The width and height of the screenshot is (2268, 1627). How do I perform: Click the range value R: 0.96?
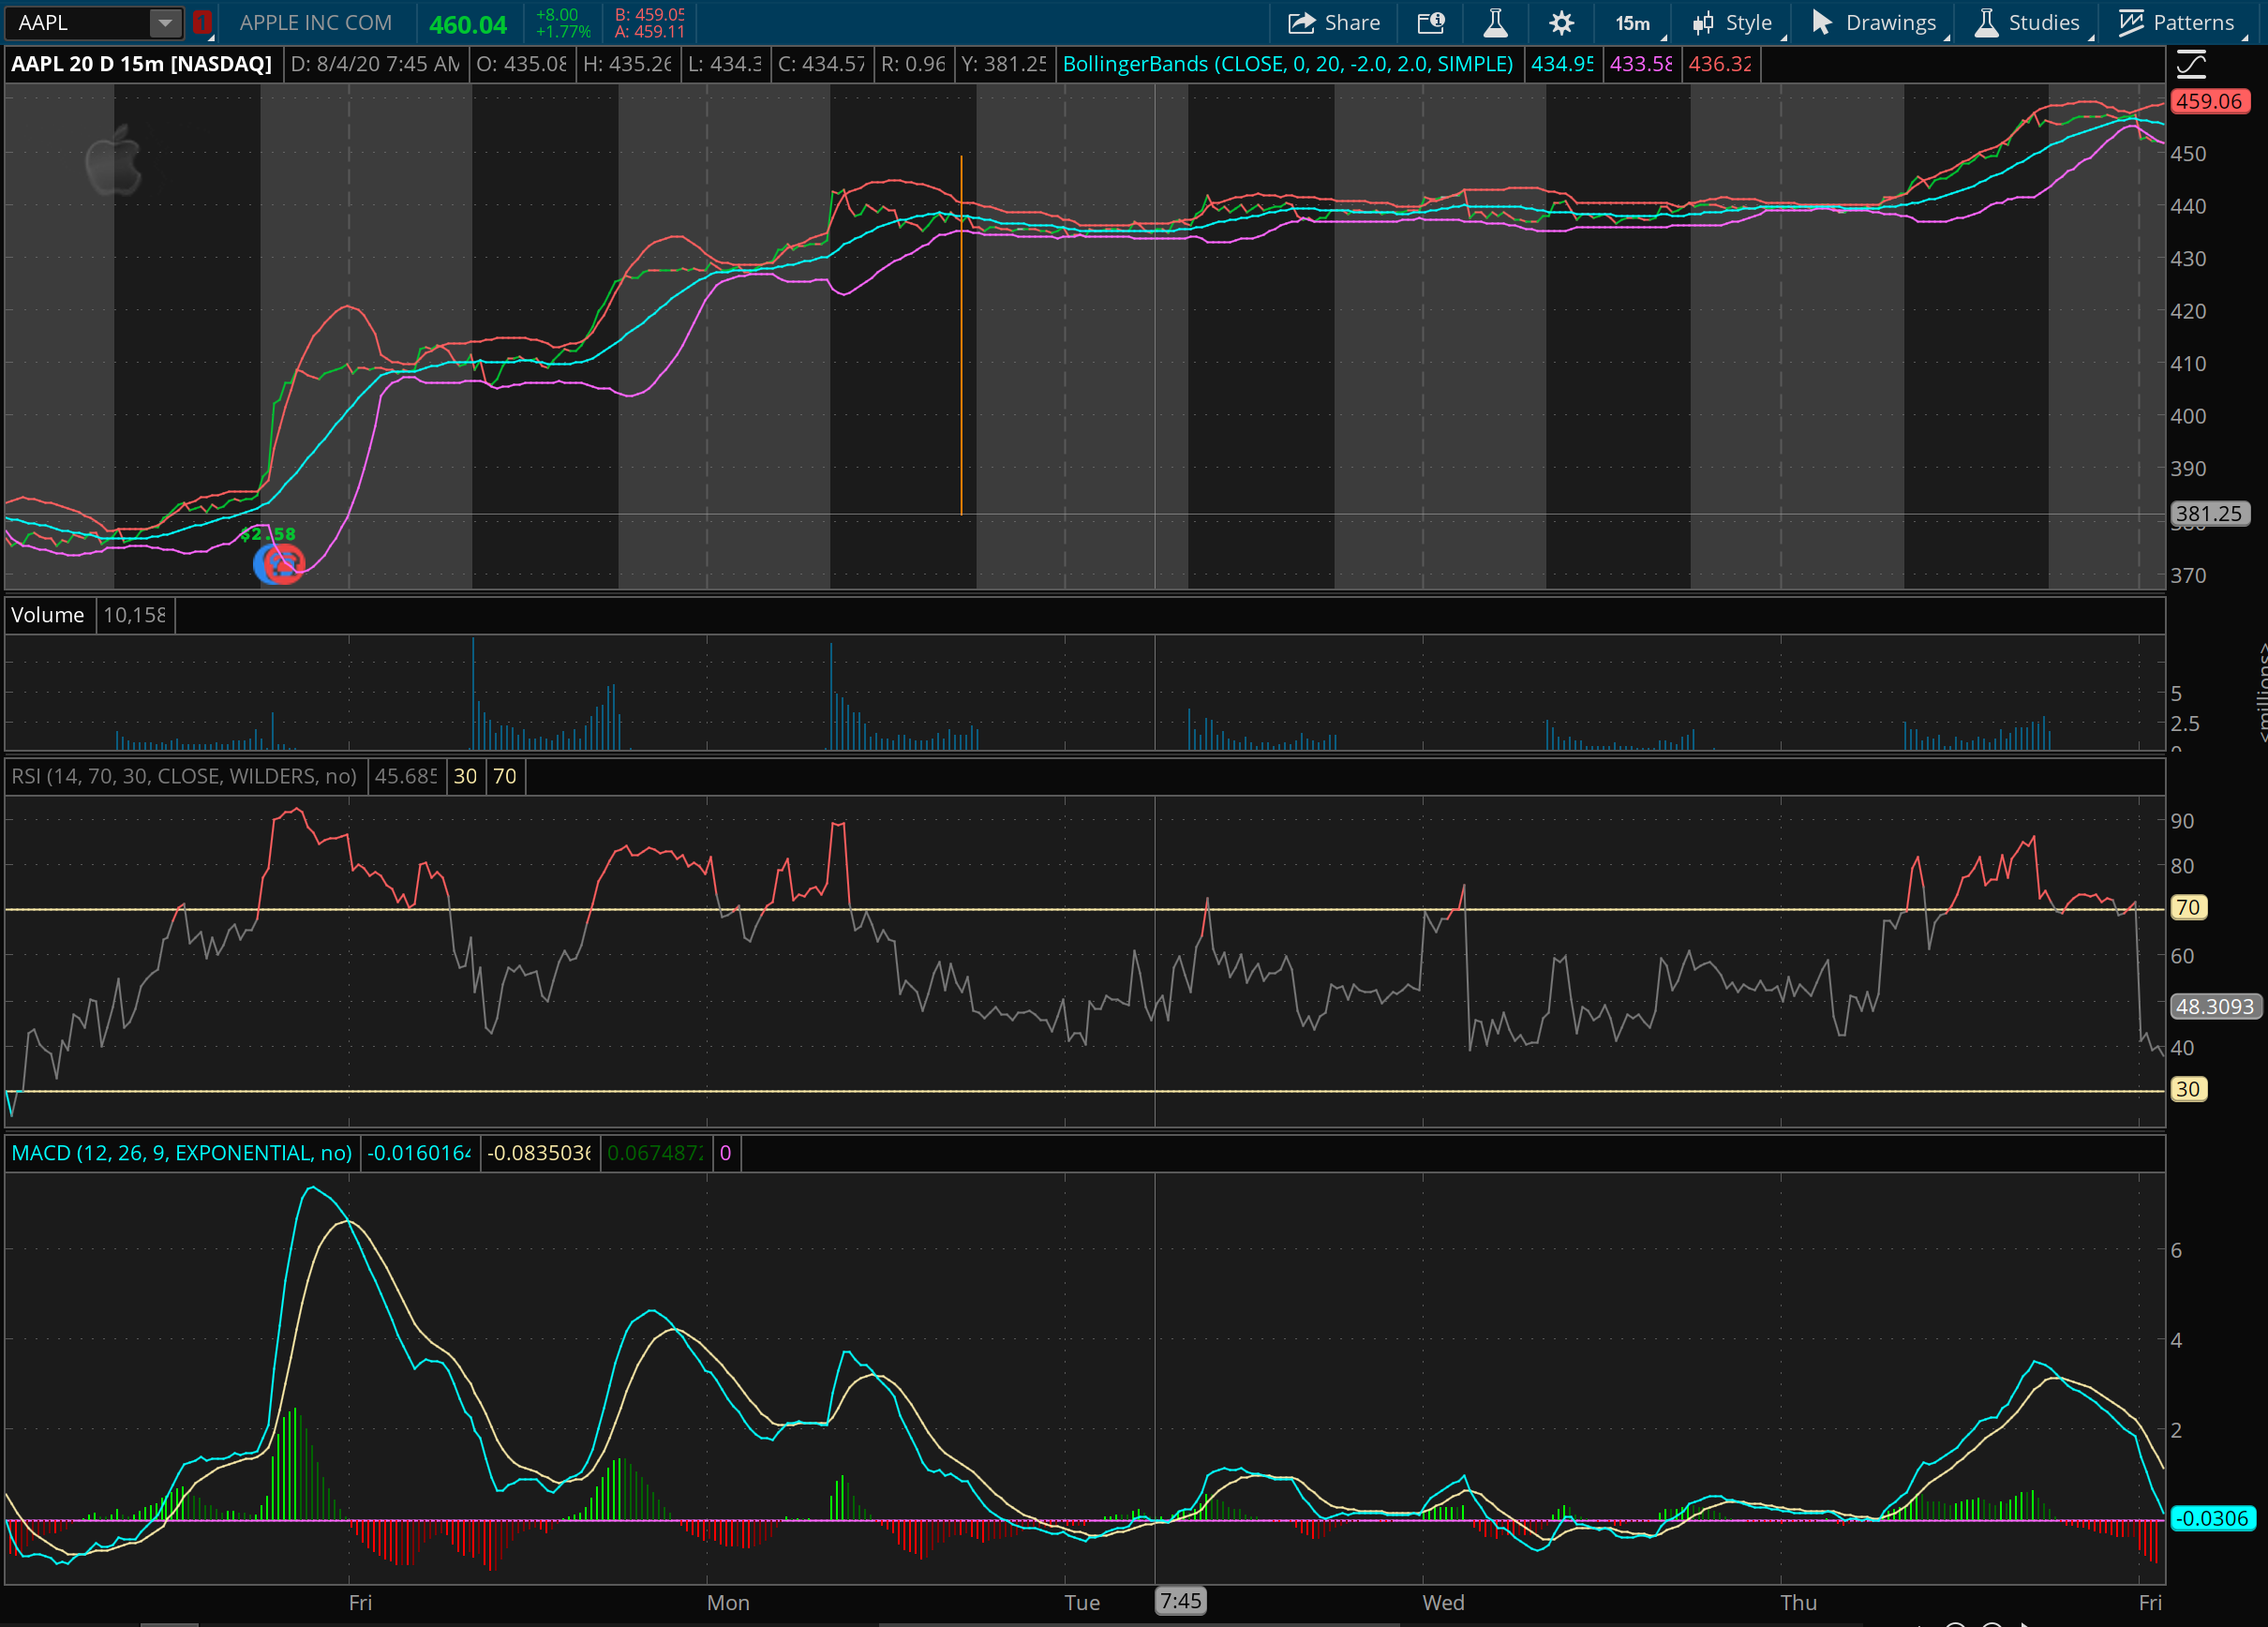[913, 64]
